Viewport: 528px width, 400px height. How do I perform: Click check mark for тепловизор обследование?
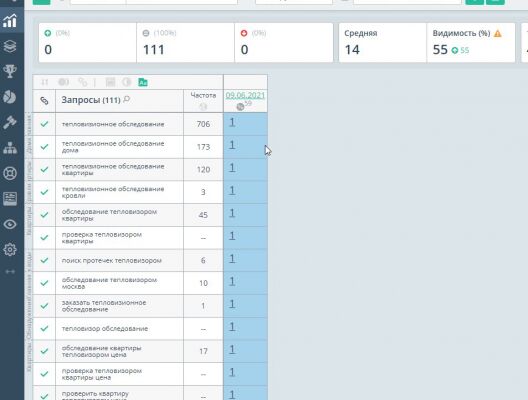(44, 328)
